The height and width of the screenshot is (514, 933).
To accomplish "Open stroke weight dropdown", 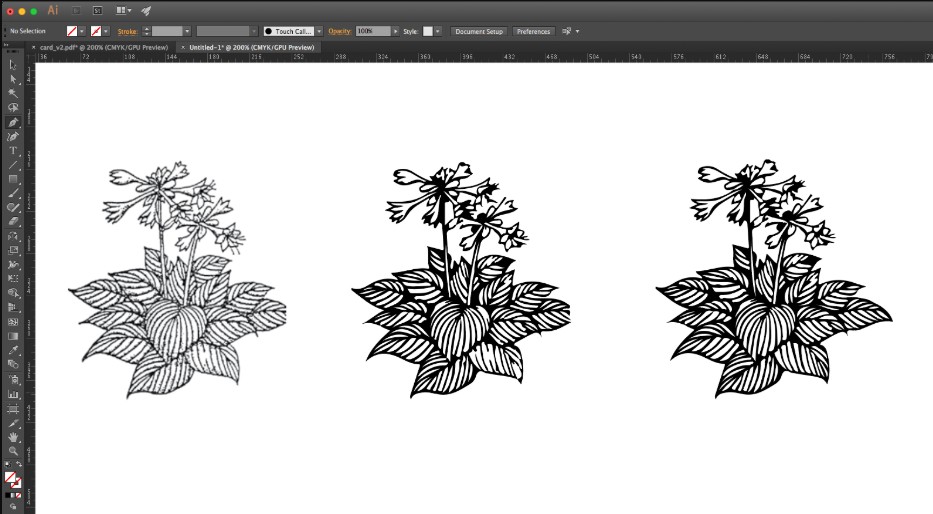I will coord(187,32).
